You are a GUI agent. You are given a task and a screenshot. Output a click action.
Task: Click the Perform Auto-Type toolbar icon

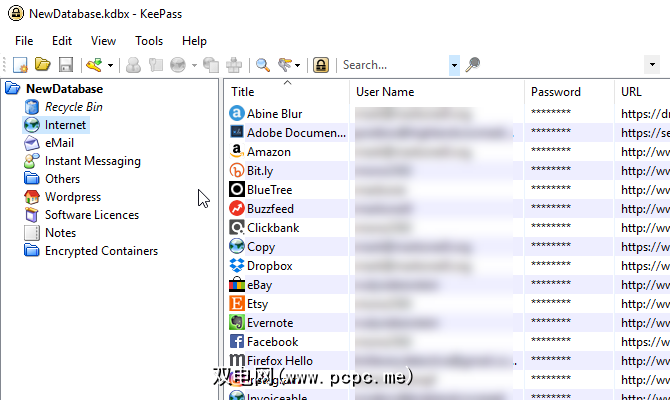click(234, 65)
